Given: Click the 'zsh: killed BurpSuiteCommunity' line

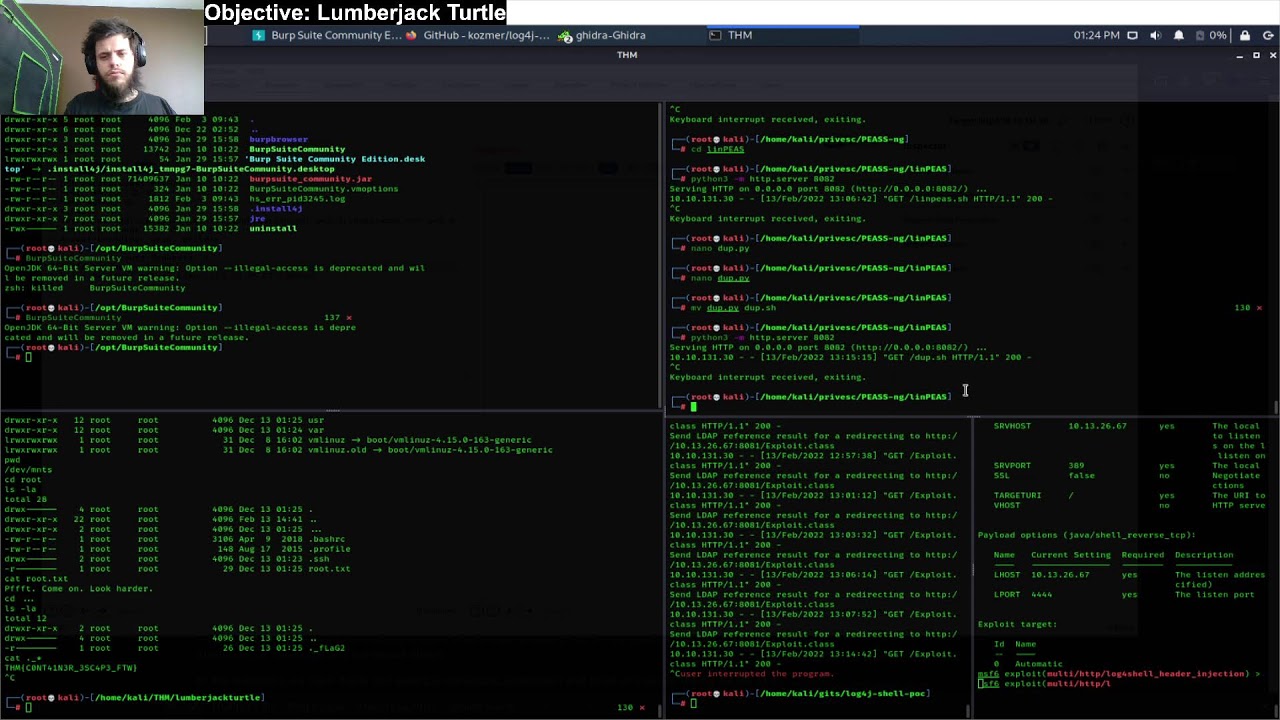Looking at the screenshot, I should pos(95,288).
